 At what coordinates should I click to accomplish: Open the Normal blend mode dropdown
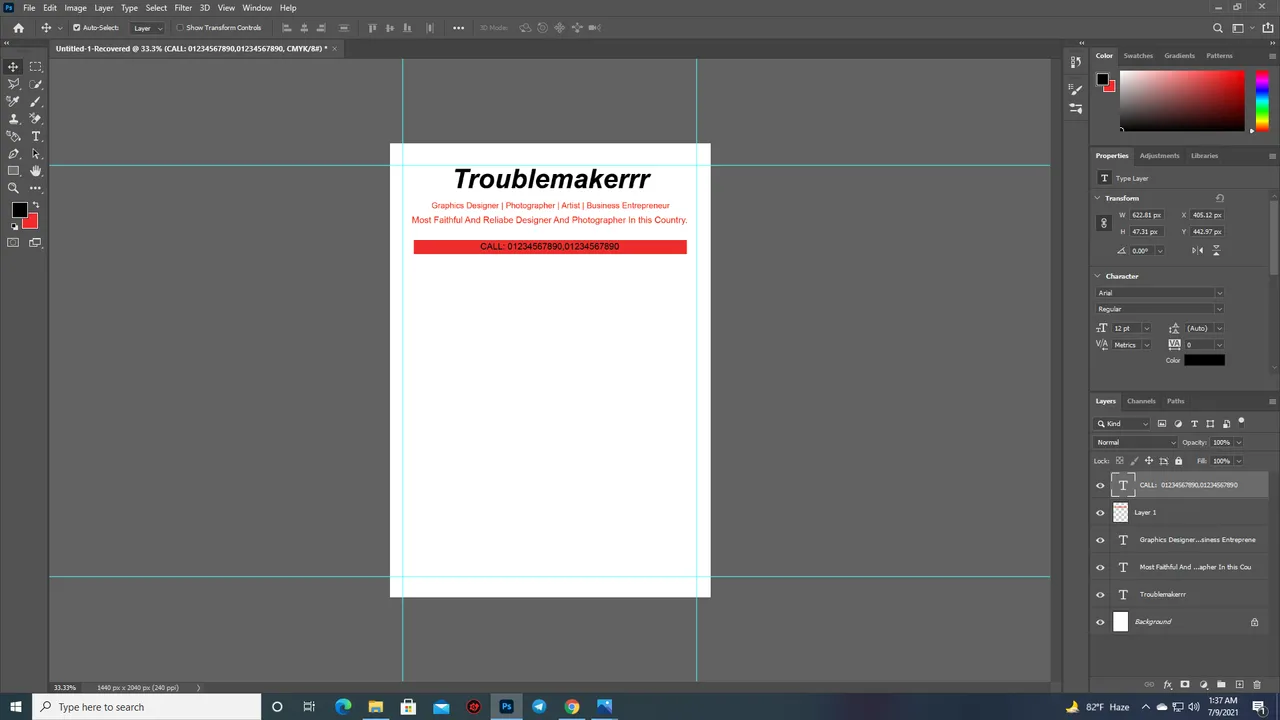(x=1136, y=442)
